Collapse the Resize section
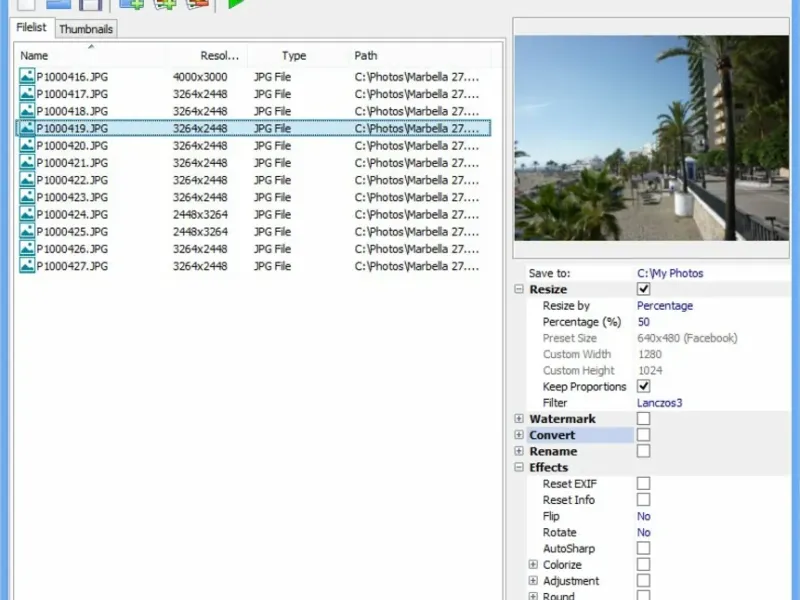Viewport: 800px width, 600px height. tap(519, 289)
